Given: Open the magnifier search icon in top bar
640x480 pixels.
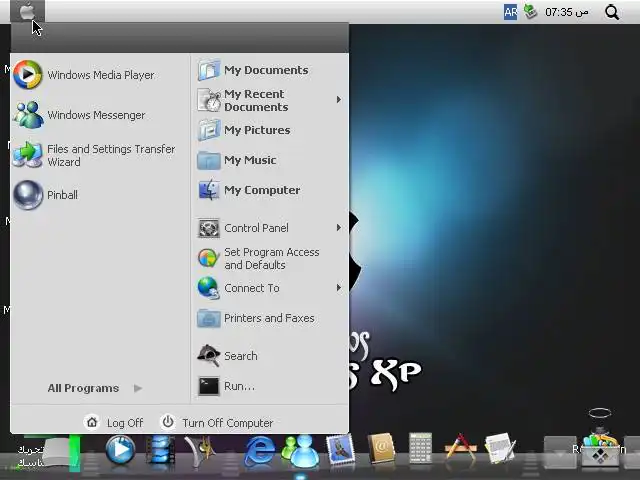Looking at the screenshot, I should click(x=612, y=12).
